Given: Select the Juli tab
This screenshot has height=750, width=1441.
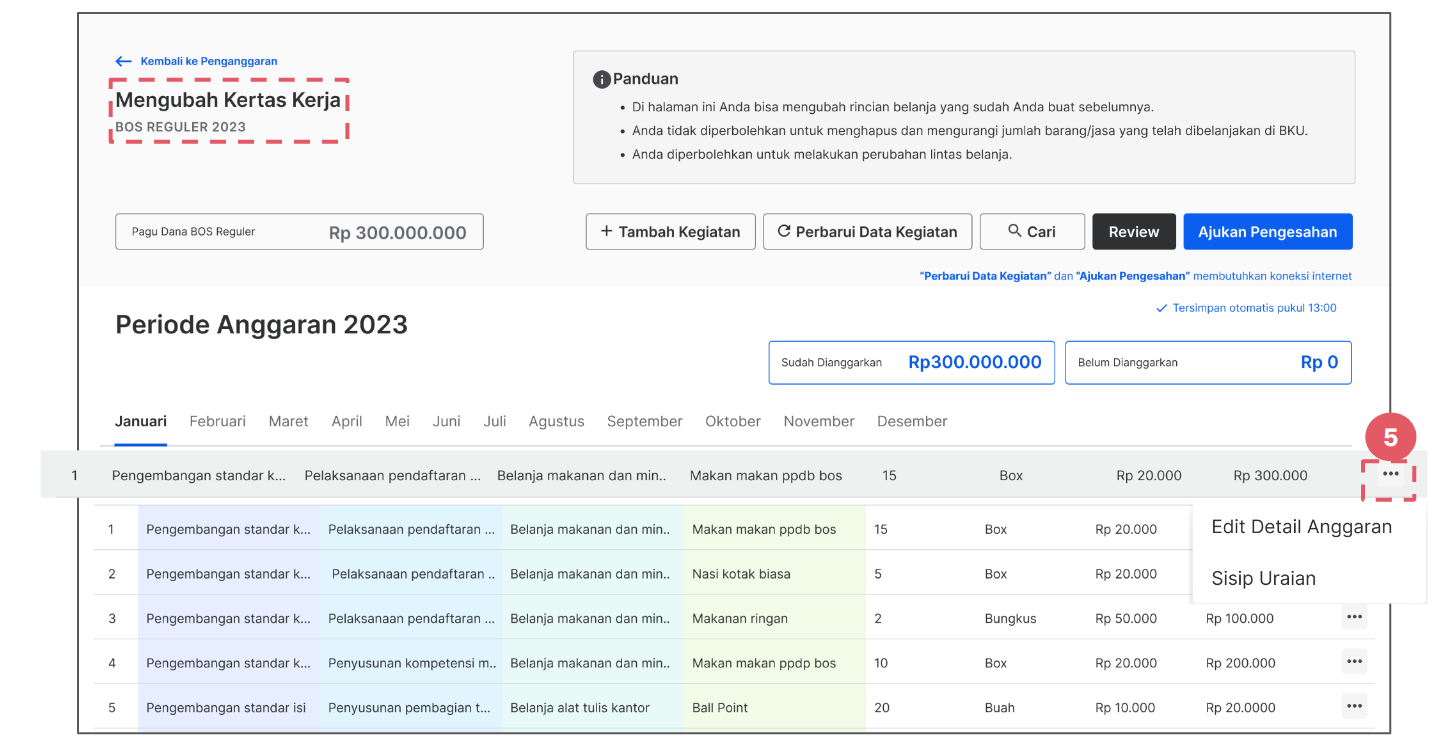Looking at the screenshot, I should [x=495, y=421].
